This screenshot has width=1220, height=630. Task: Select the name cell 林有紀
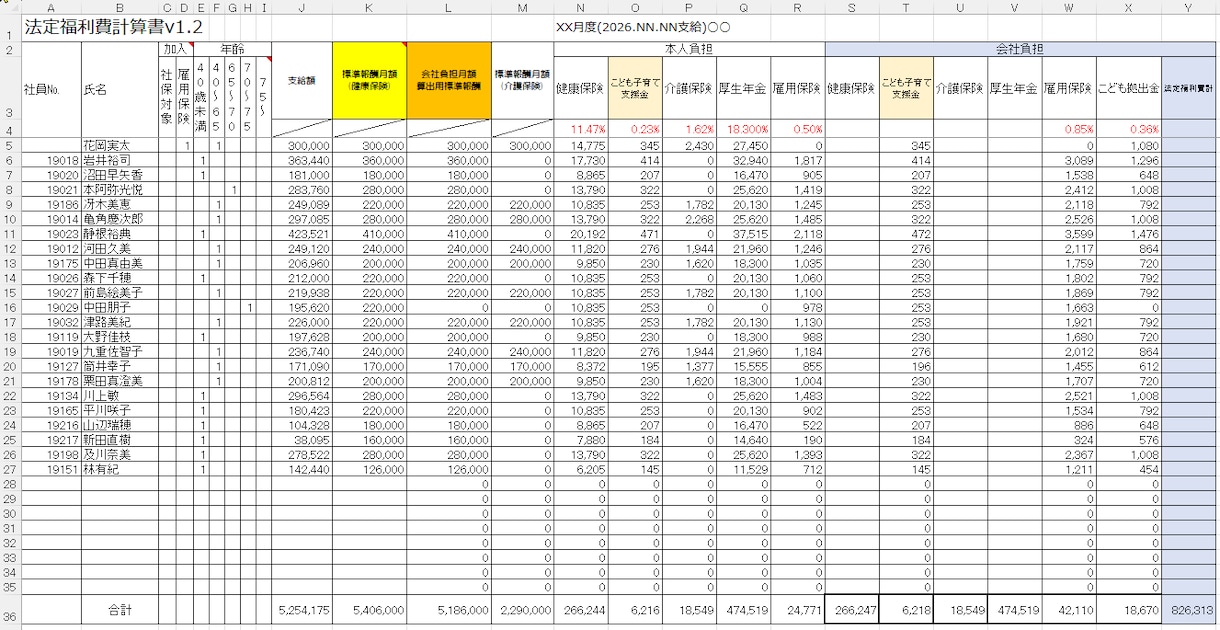coord(119,469)
